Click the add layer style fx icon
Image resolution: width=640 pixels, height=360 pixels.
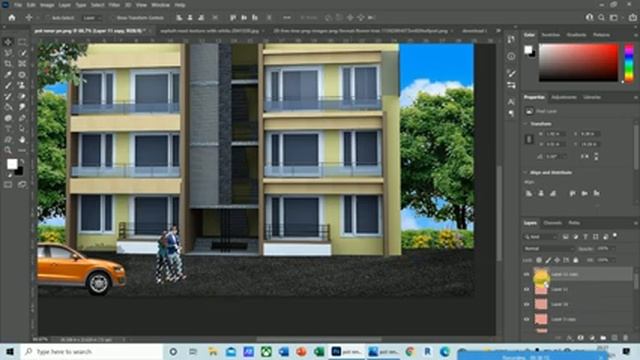pos(569,338)
